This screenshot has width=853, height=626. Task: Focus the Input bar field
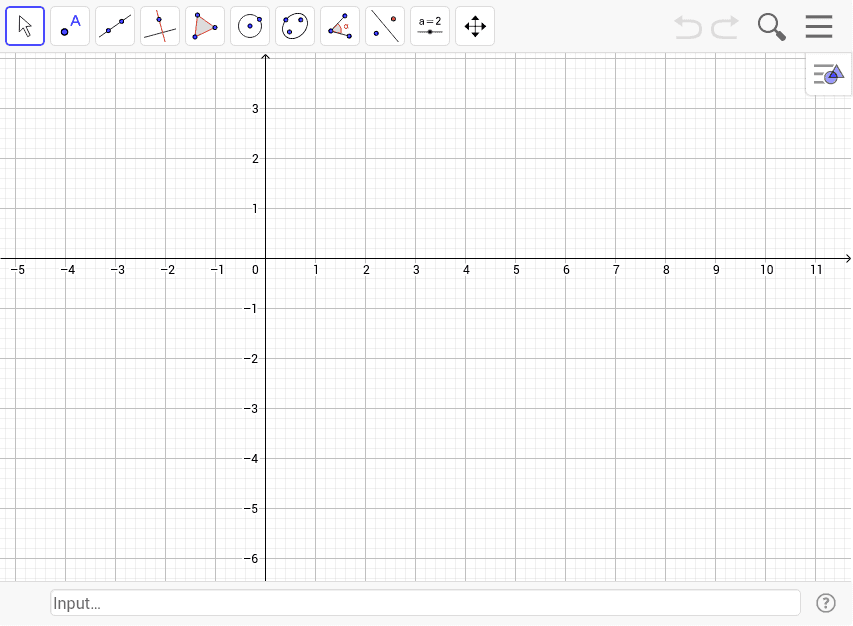[425, 603]
